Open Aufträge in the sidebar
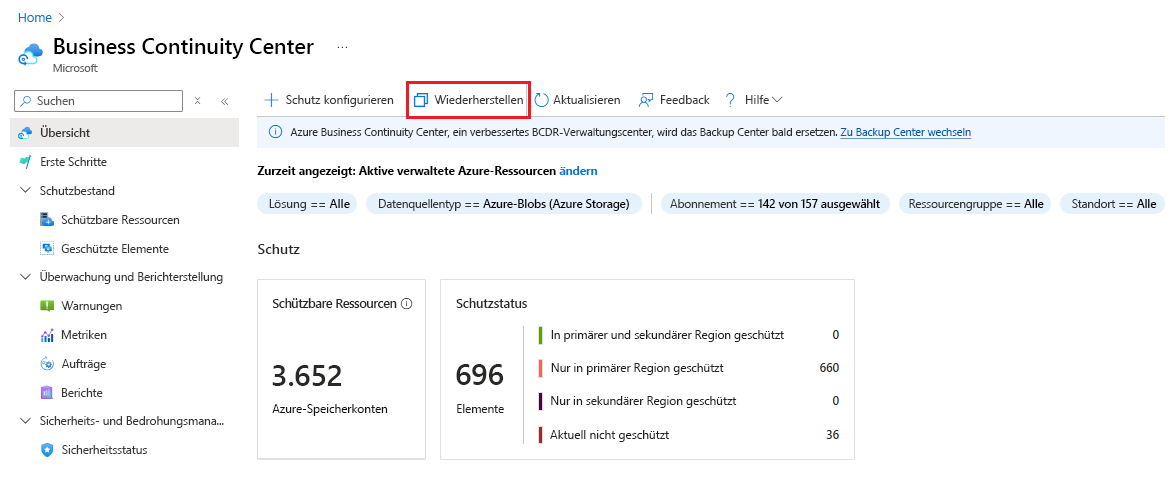This screenshot has height=481, width=1174. (x=83, y=363)
